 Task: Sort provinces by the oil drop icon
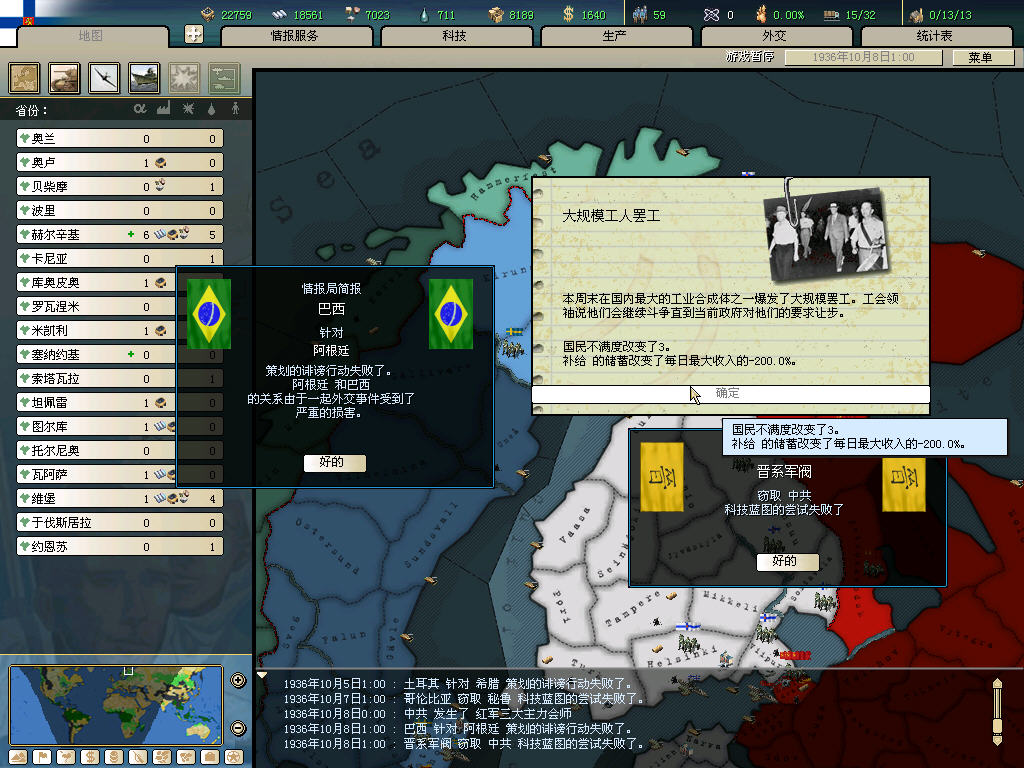click(x=212, y=109)
